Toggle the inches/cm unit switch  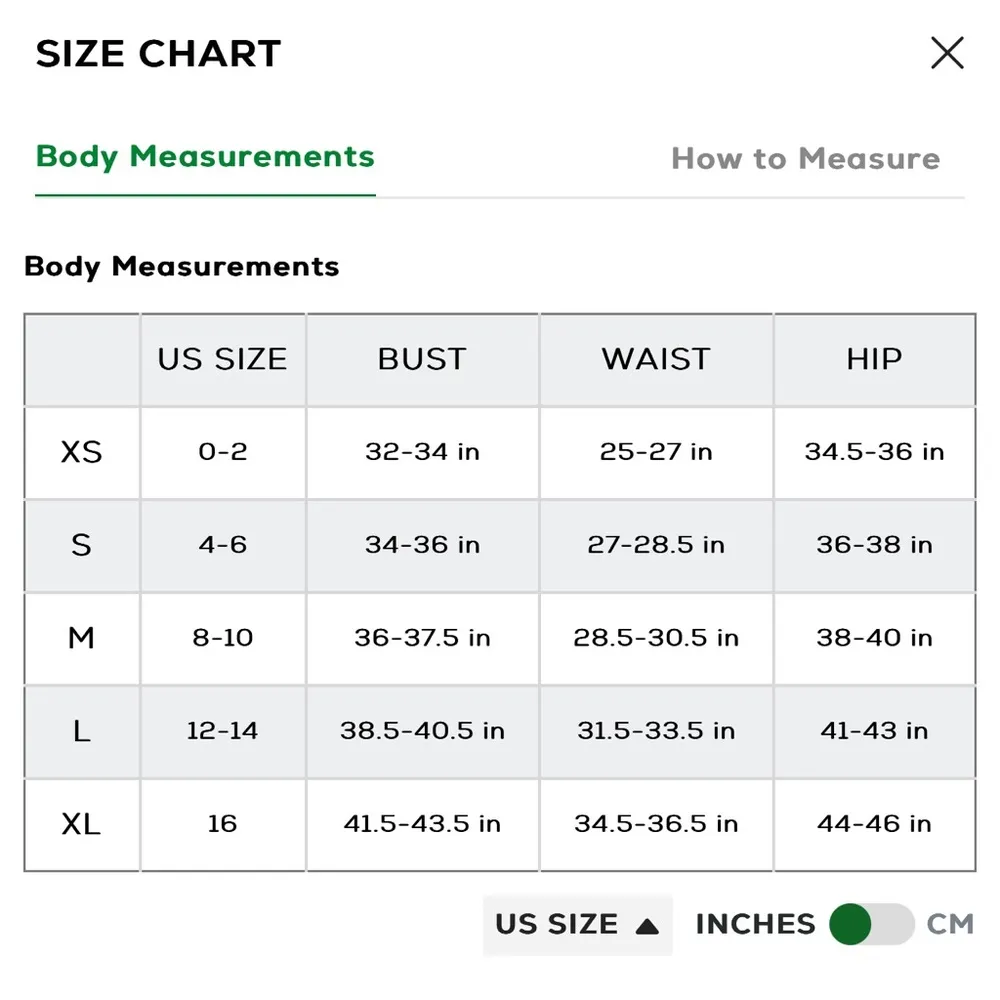(x=871, y=924)
